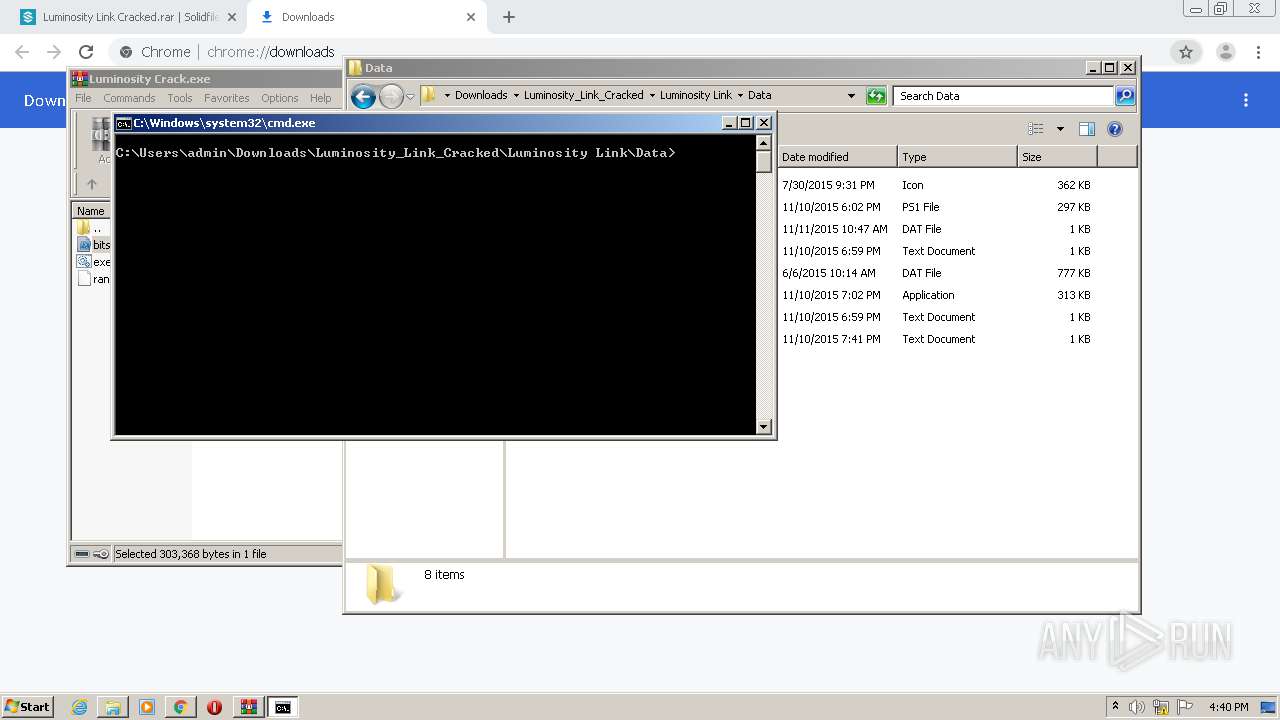The width and height of the screenshot is (1280, 720).
Task: Expand Luminosity Link breadcrumb arrow
Action: click(740, 96)
